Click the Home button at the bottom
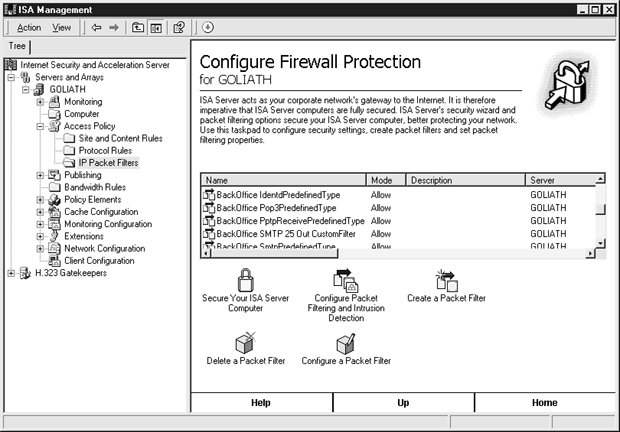Viewport: 620px width, 432px height. [x=544, y=402]
